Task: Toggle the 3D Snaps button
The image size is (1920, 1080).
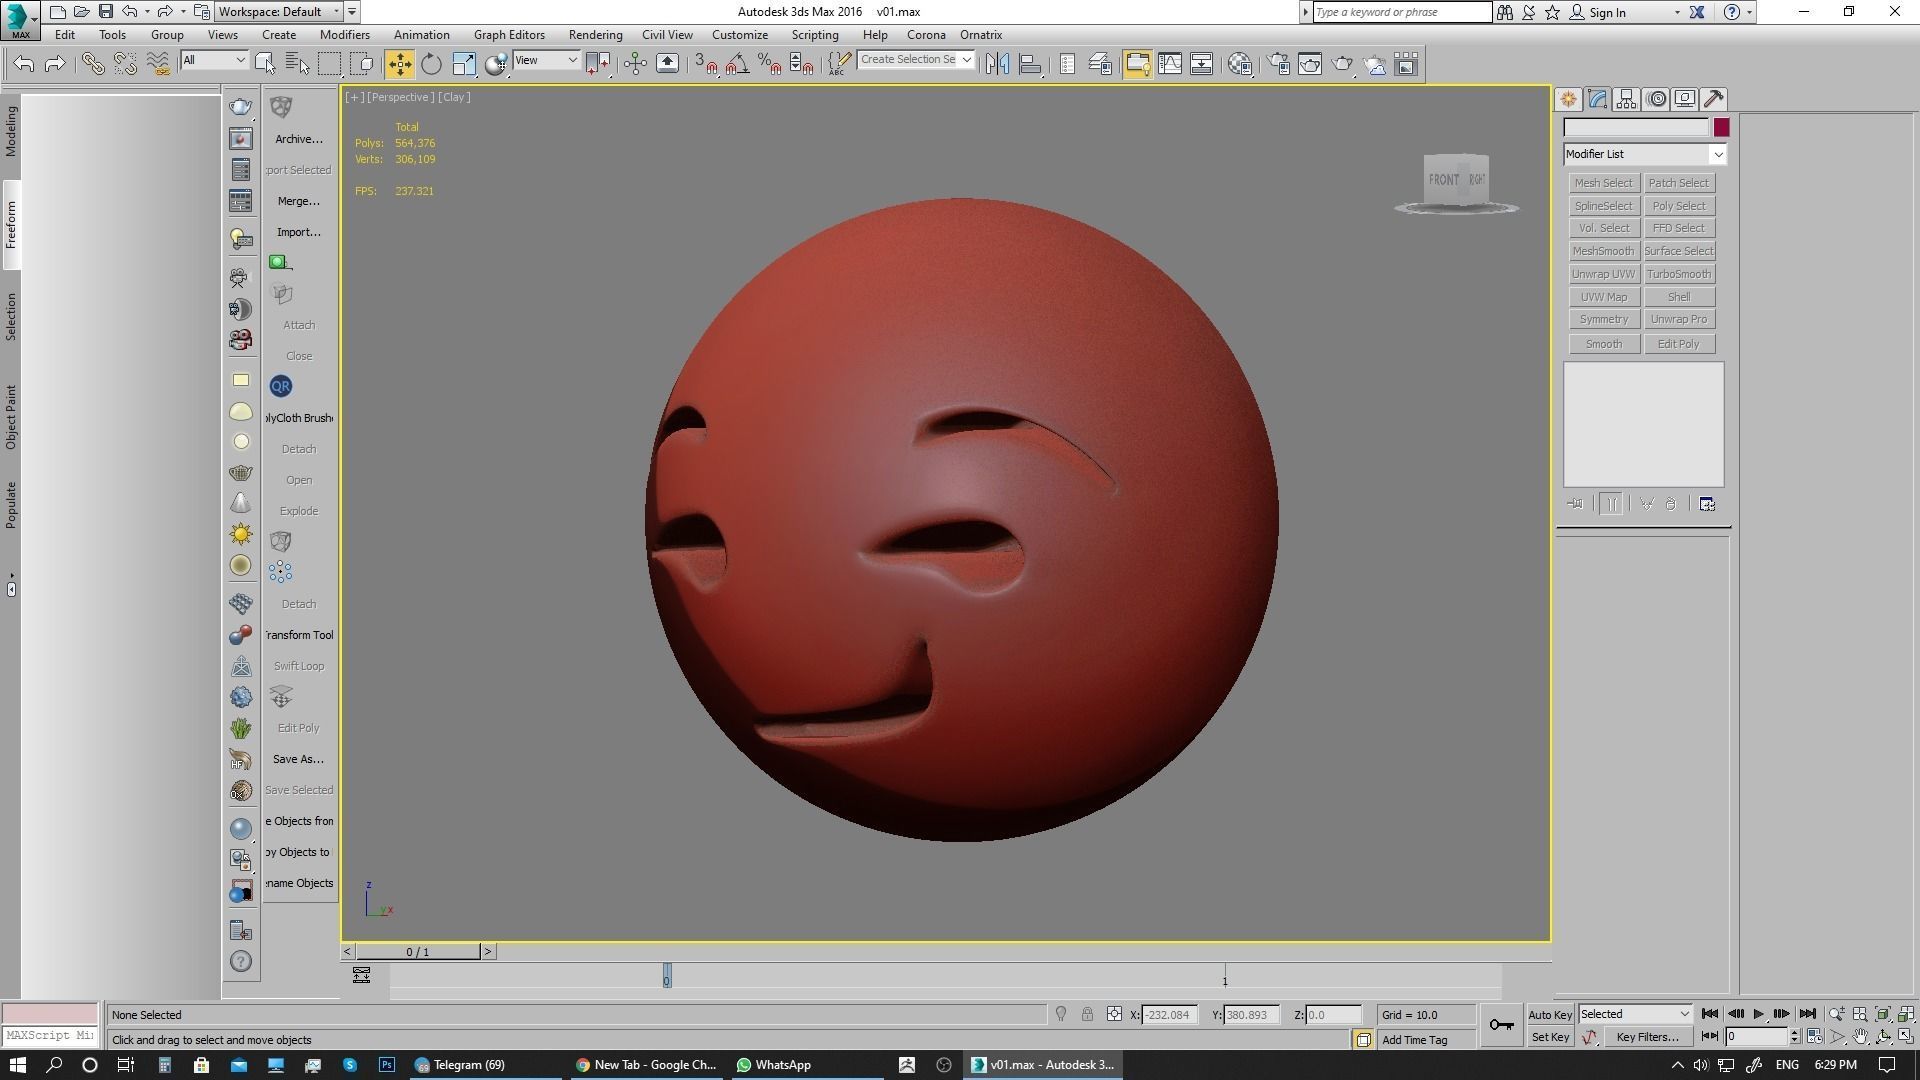Action: (x=706, y=64)
